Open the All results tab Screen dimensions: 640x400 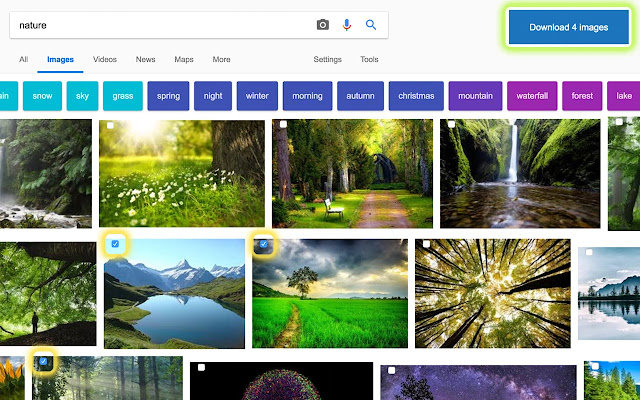coord(24,59)
